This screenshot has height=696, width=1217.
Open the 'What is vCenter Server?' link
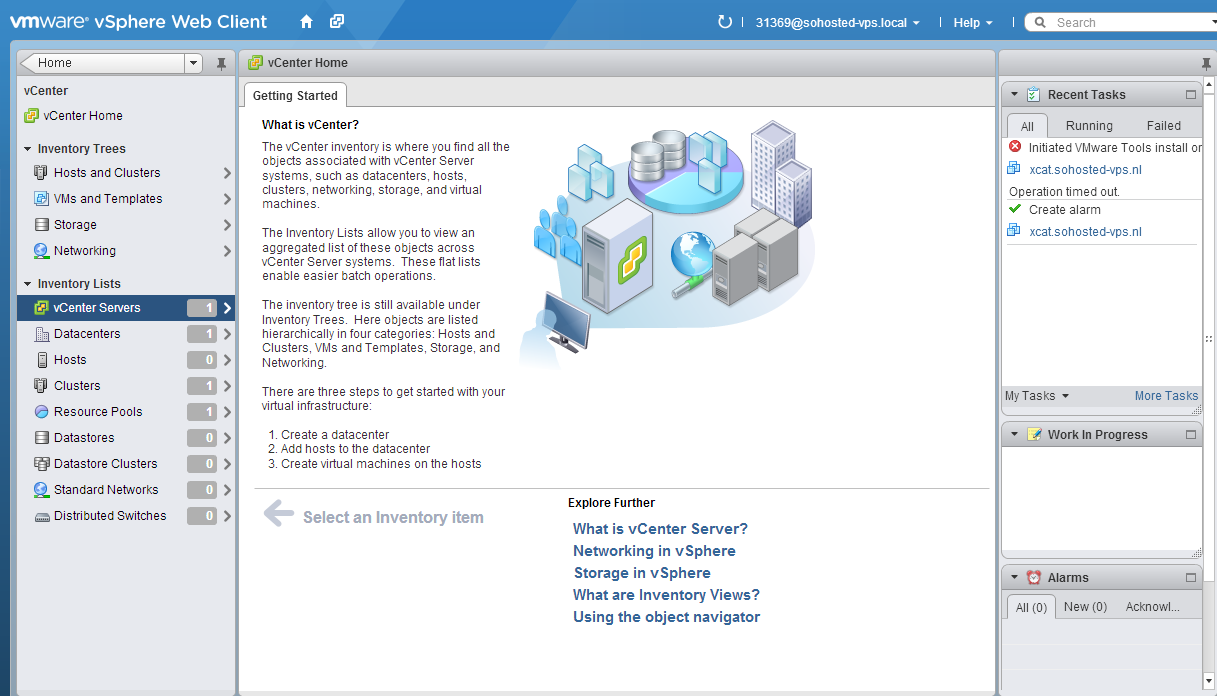tap(660, 529)
